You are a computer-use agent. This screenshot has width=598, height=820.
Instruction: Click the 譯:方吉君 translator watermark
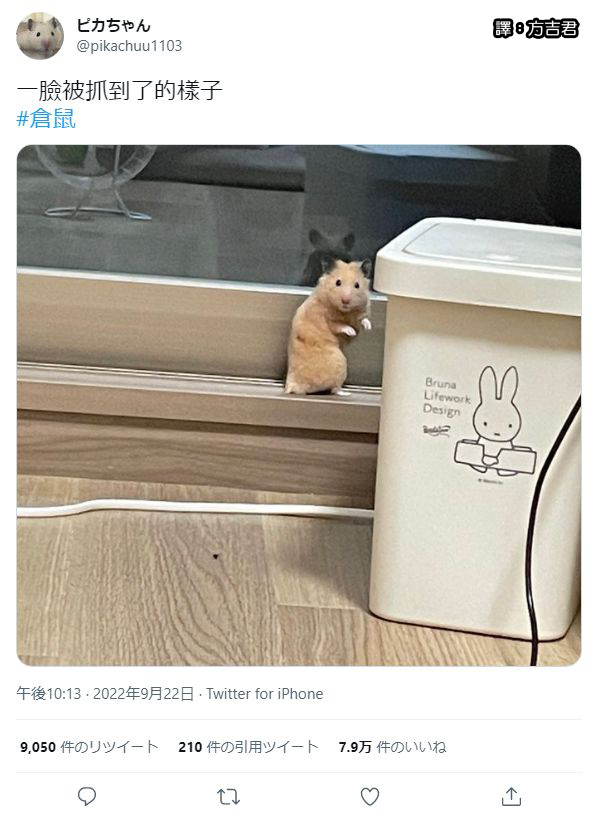[536, 28]
